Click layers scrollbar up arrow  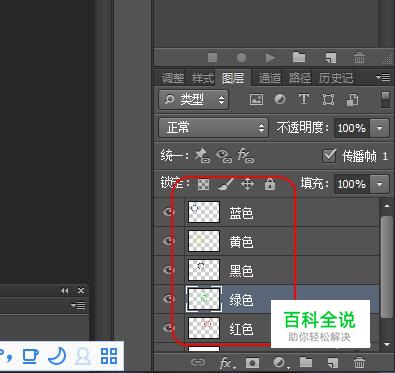[x=387, y=206]
